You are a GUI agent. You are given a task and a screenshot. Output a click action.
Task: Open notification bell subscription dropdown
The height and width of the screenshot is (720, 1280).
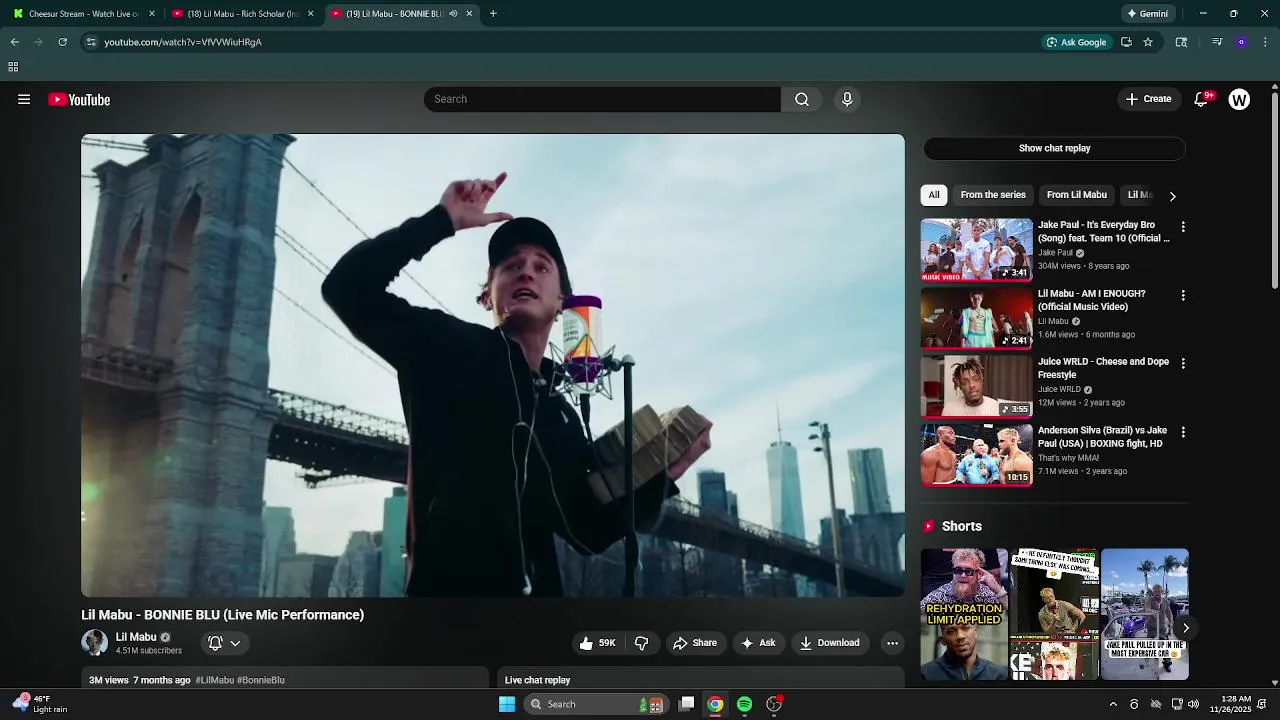[224, 643]
